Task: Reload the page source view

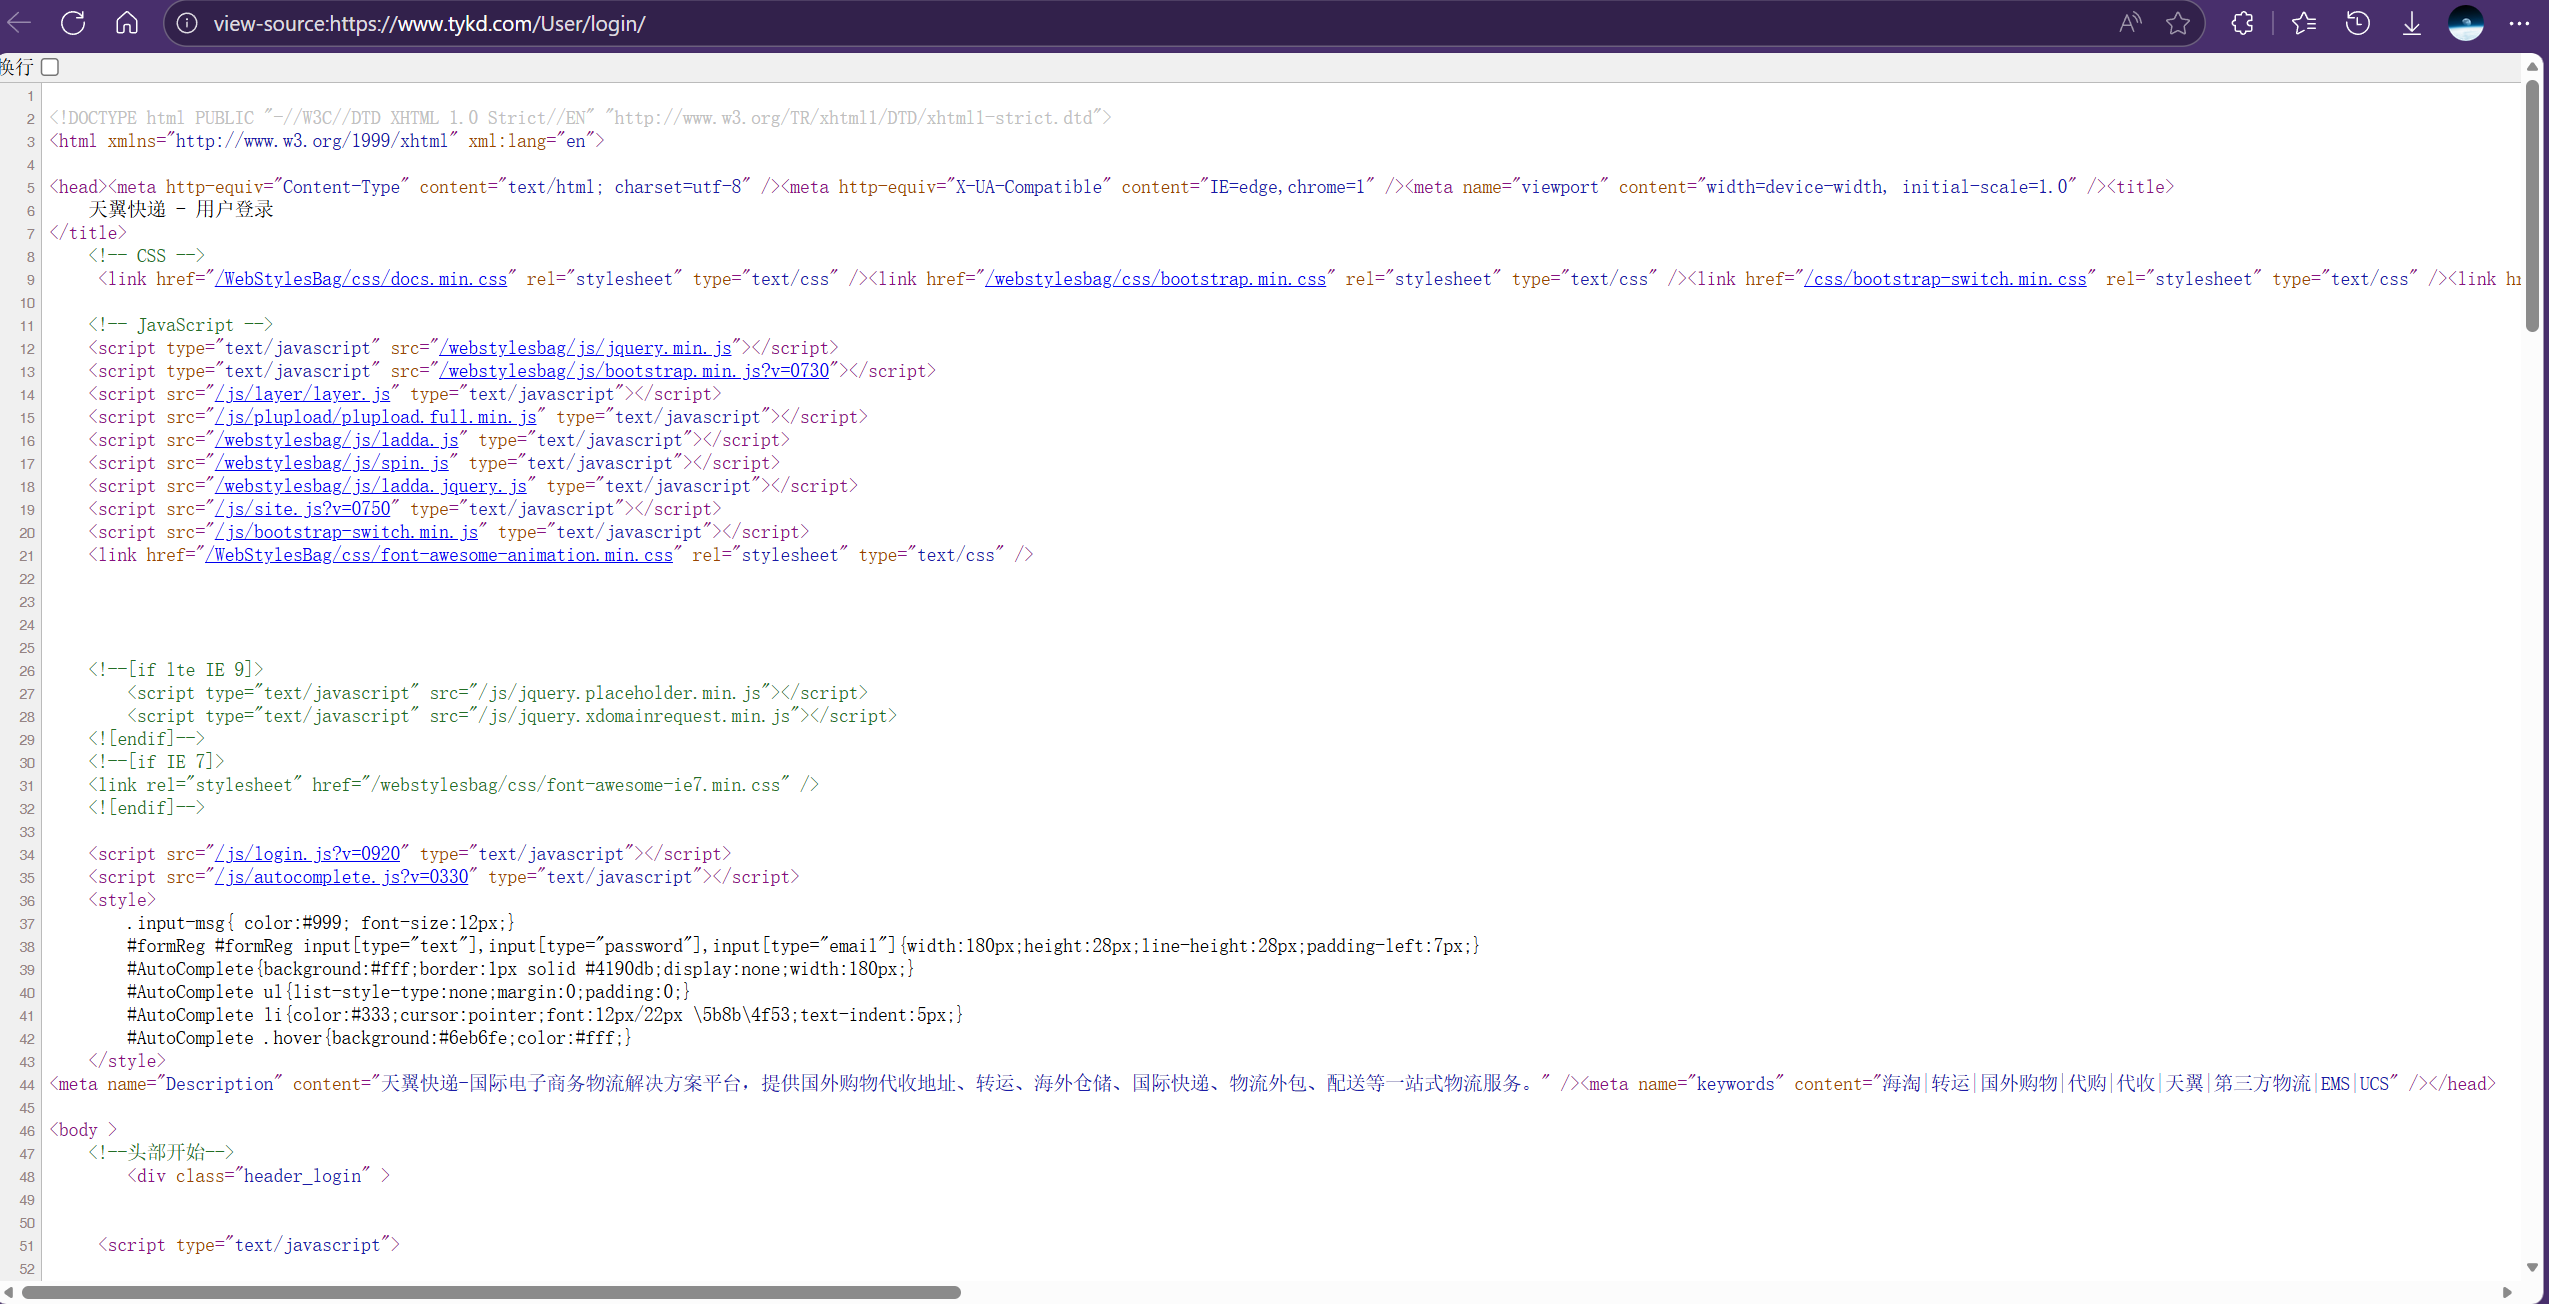Action: (73, 23)
